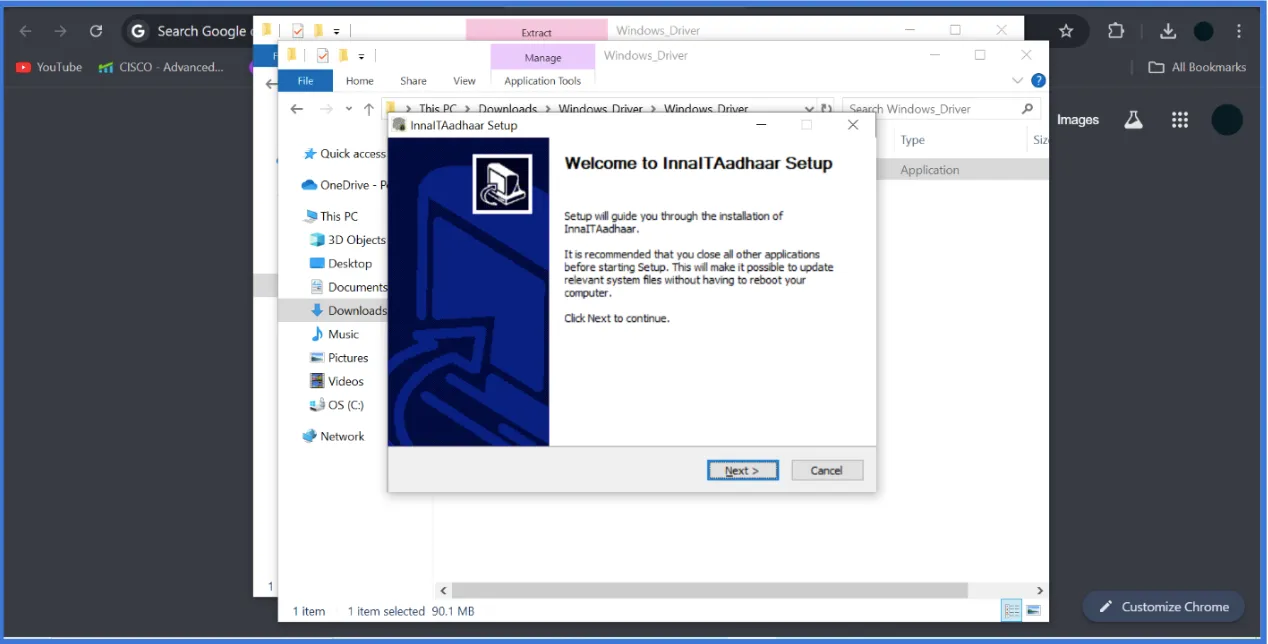This screenshot has width=1268, height=644.
Task: Open Downloads folder in sidebar
Action: (349, 310)
